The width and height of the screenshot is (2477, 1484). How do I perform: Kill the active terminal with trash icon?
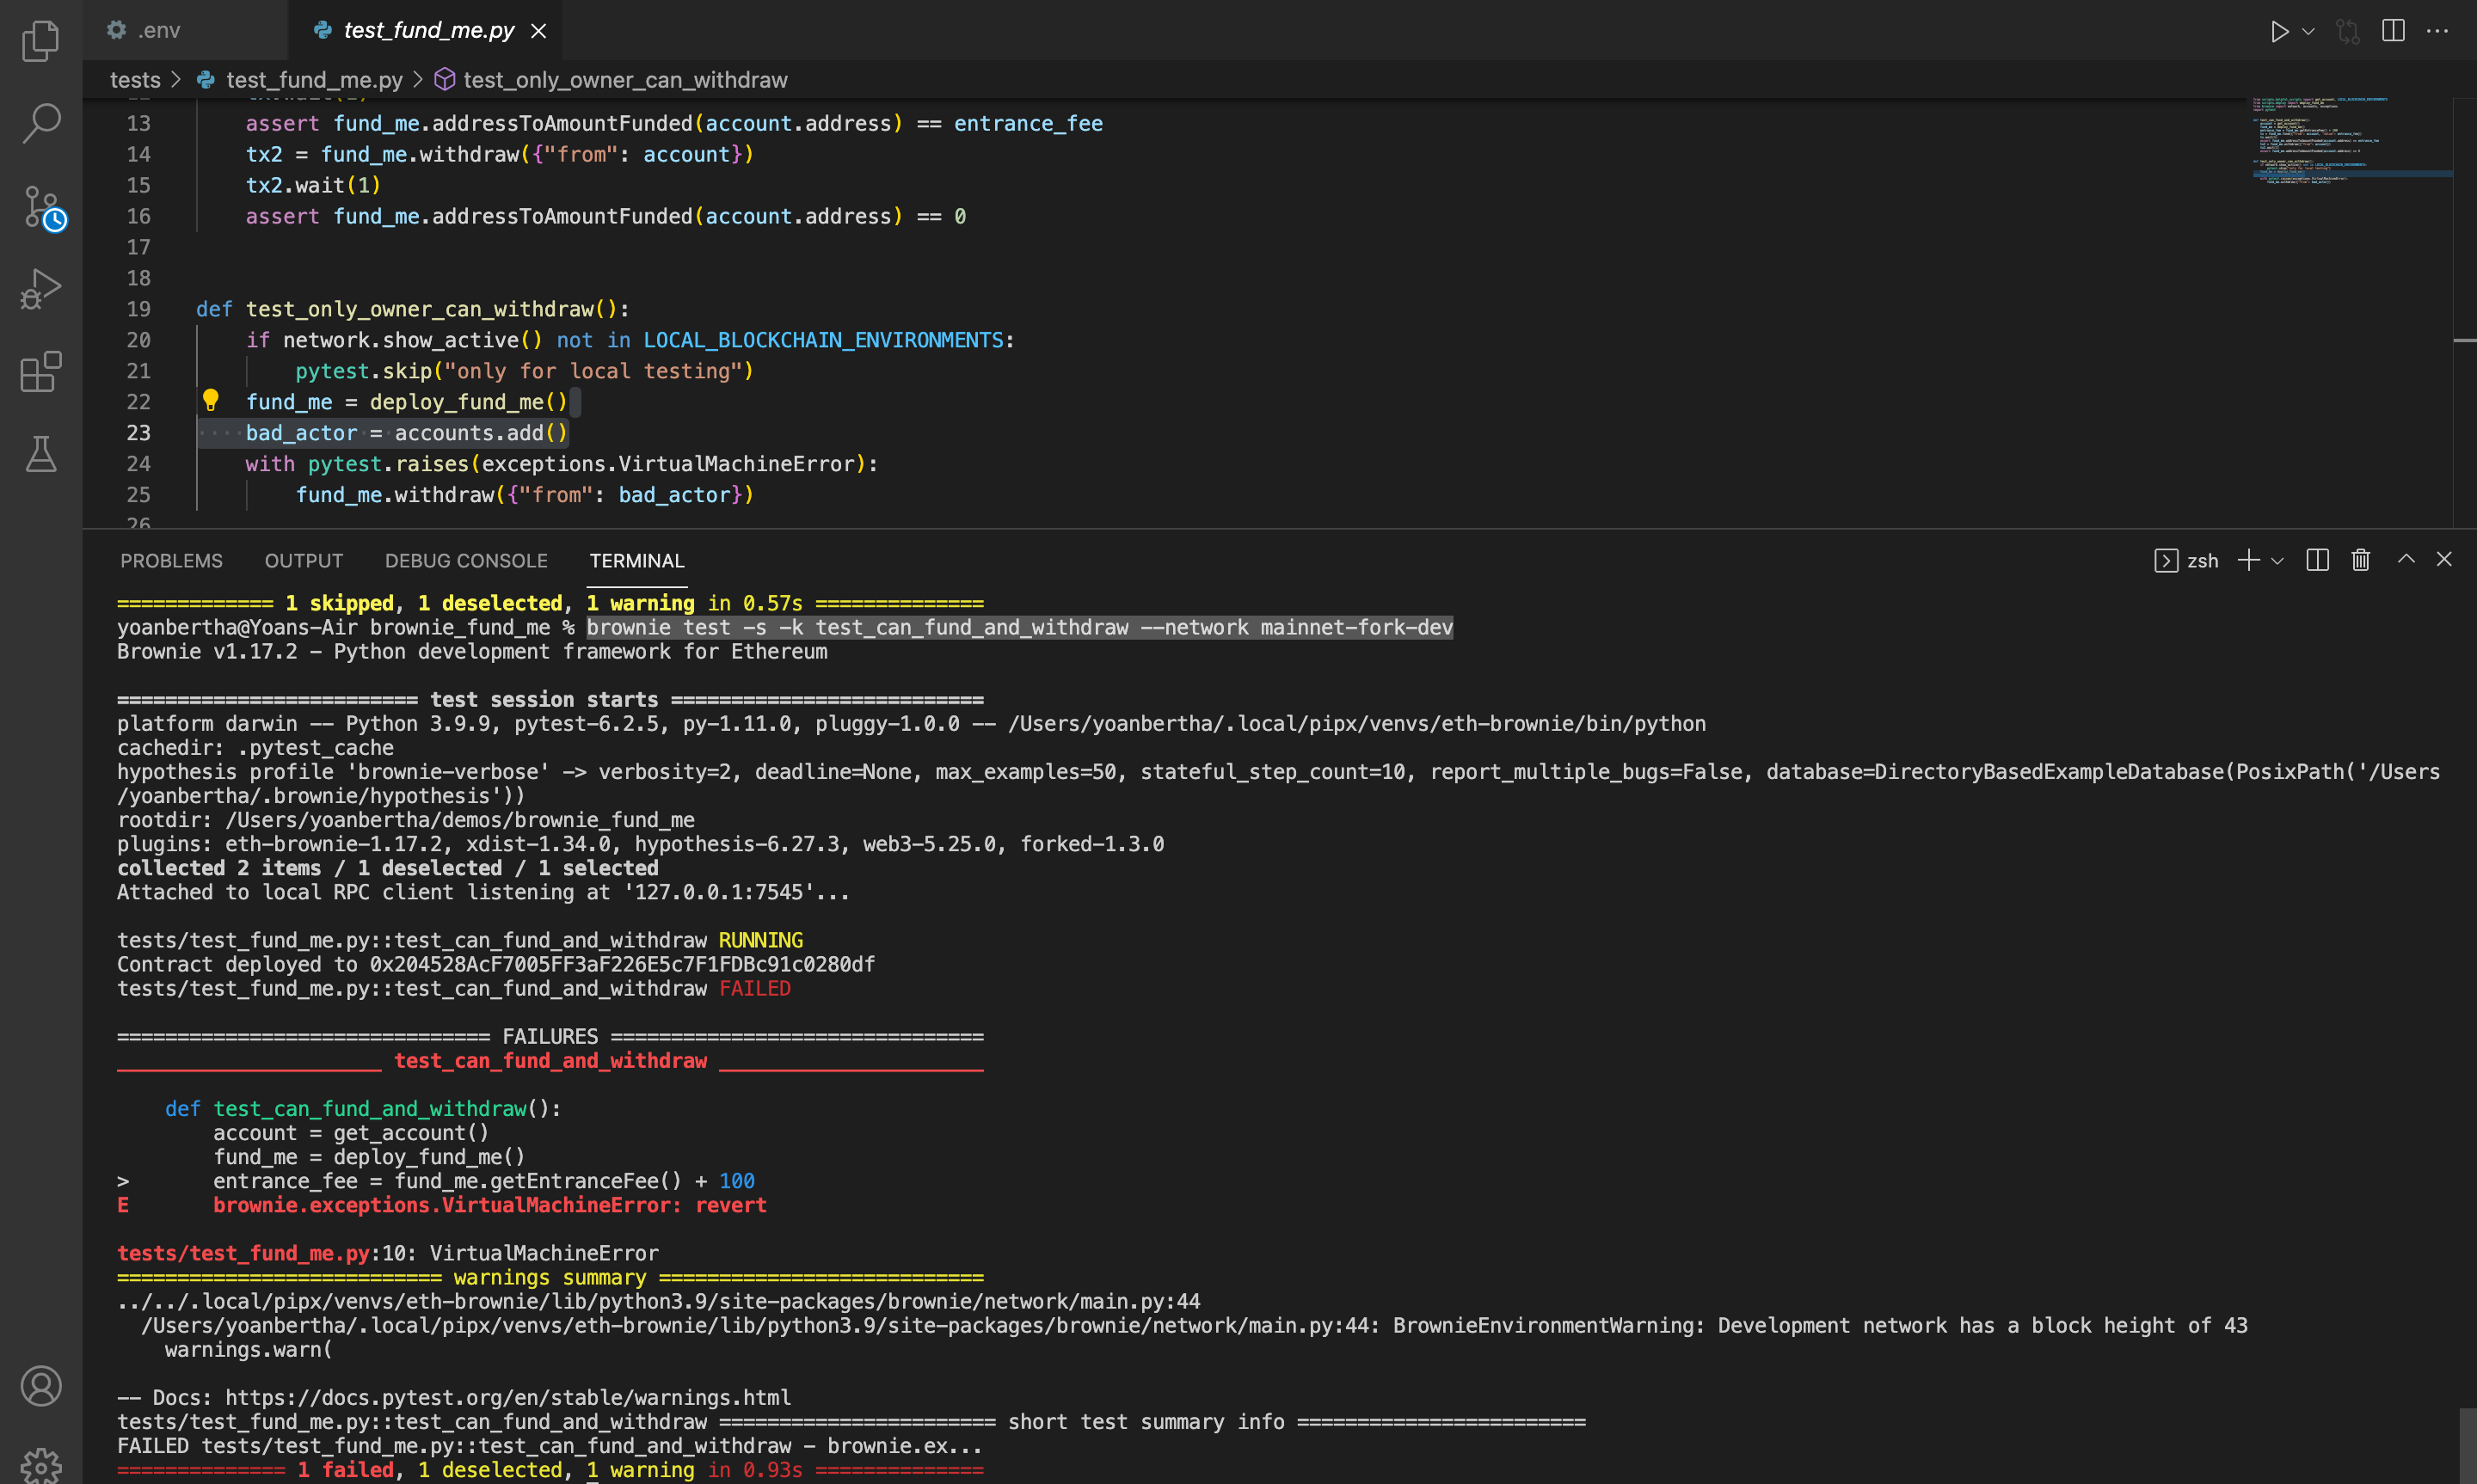click(2360, 560)
